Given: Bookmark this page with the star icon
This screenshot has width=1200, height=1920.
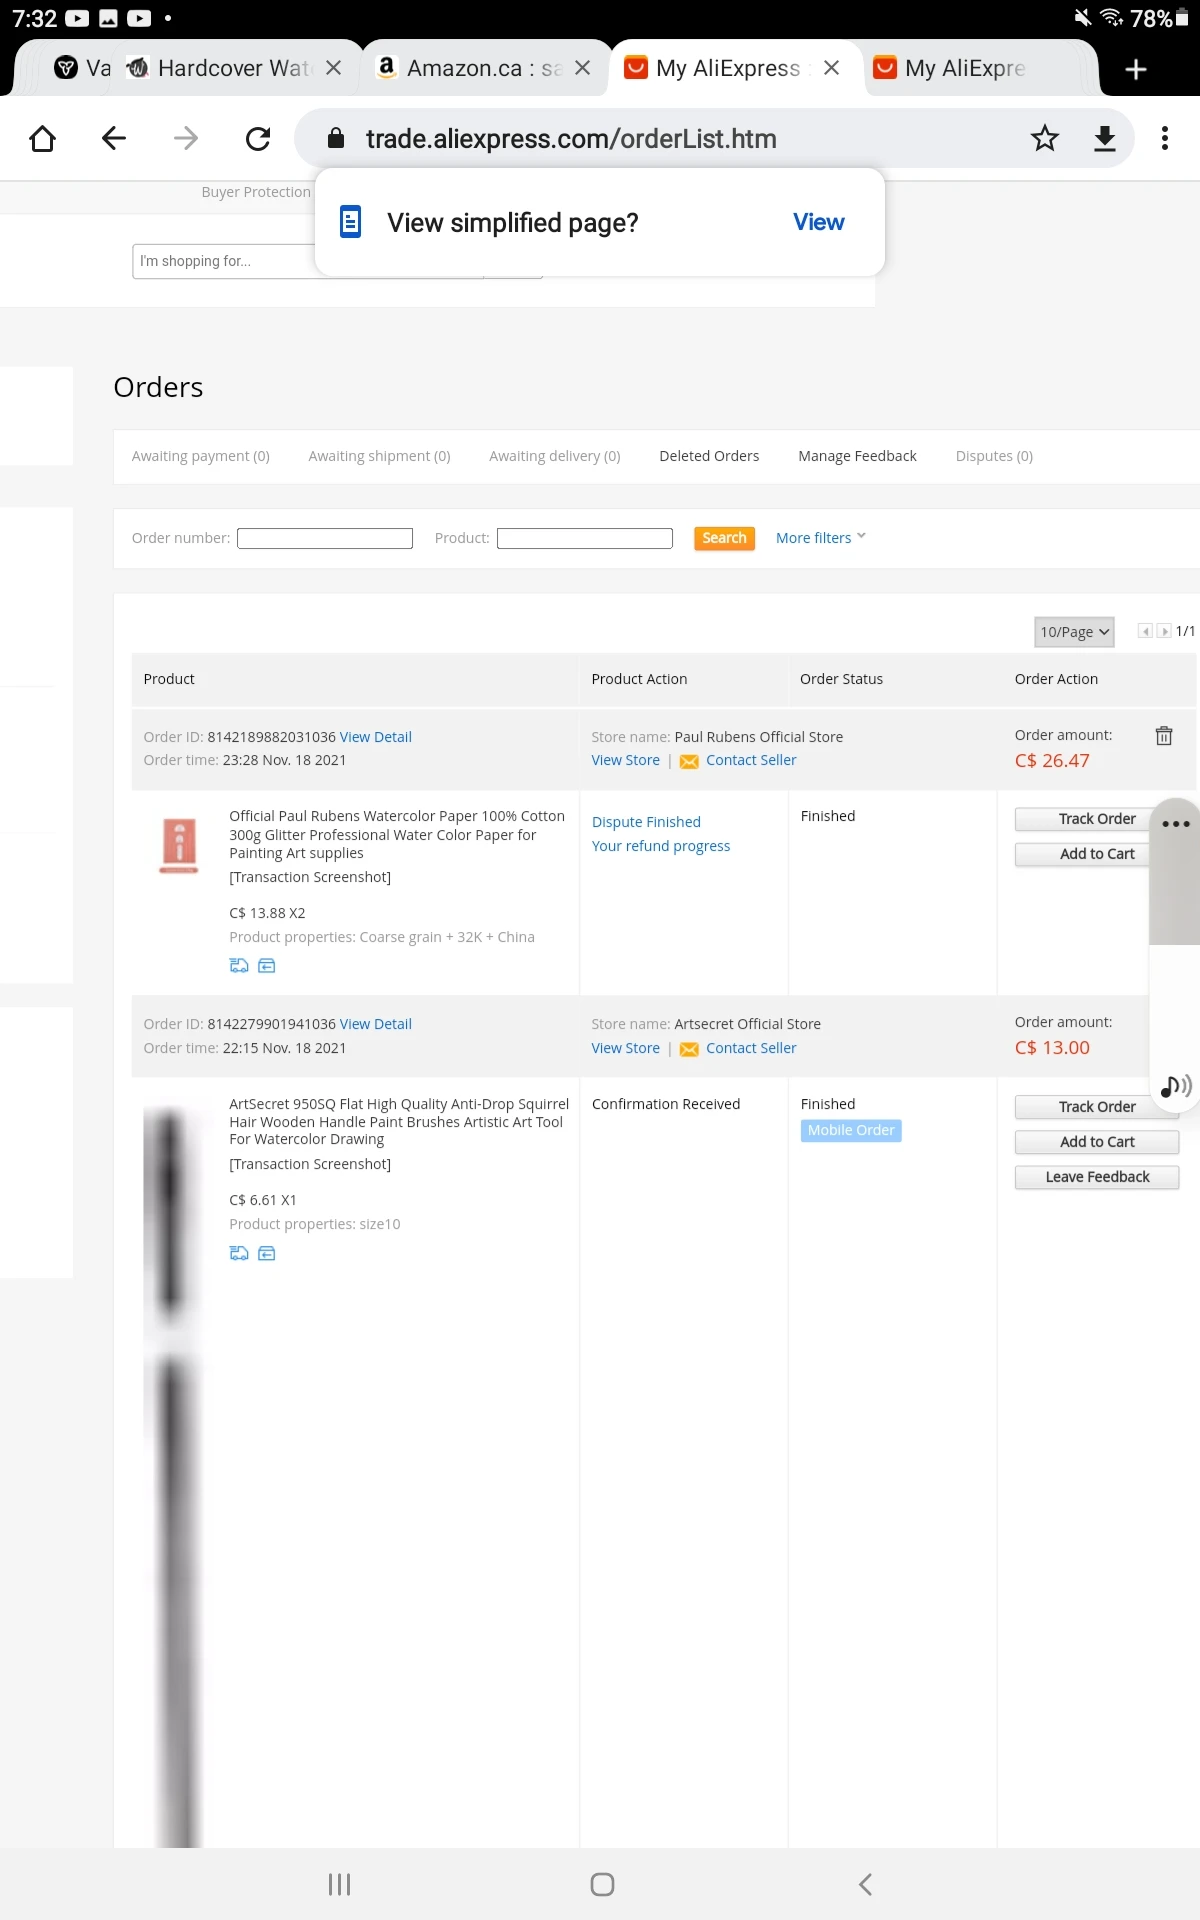Looking at the screenshot, I should (1045, 138).
